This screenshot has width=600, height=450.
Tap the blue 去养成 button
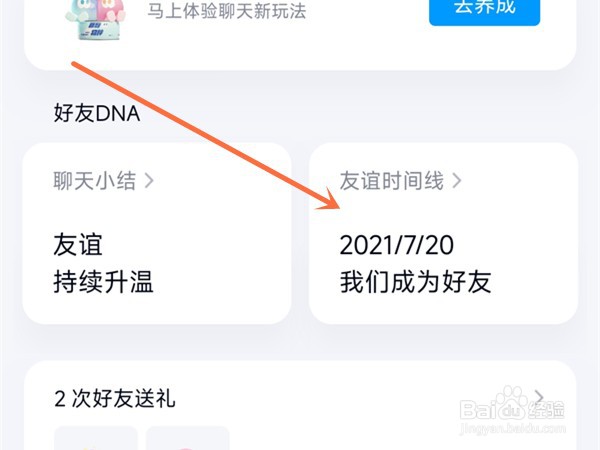click(484, 10)
